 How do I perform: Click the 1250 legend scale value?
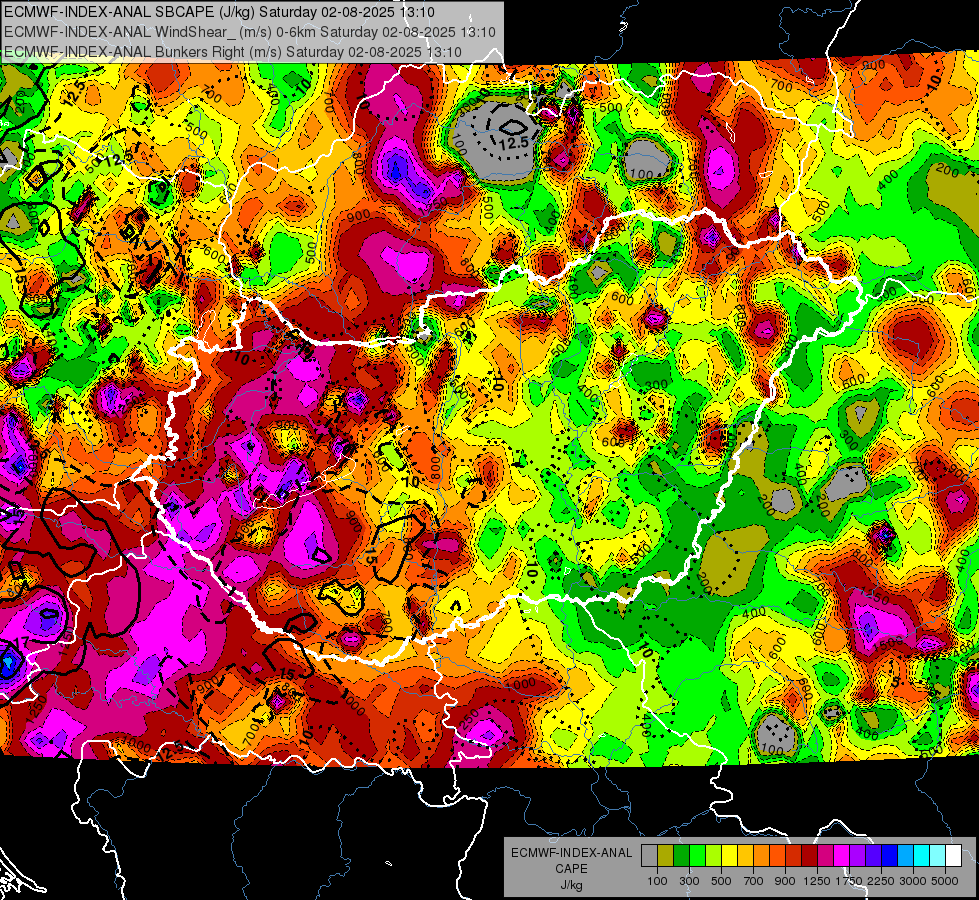(x=817, y=881)
